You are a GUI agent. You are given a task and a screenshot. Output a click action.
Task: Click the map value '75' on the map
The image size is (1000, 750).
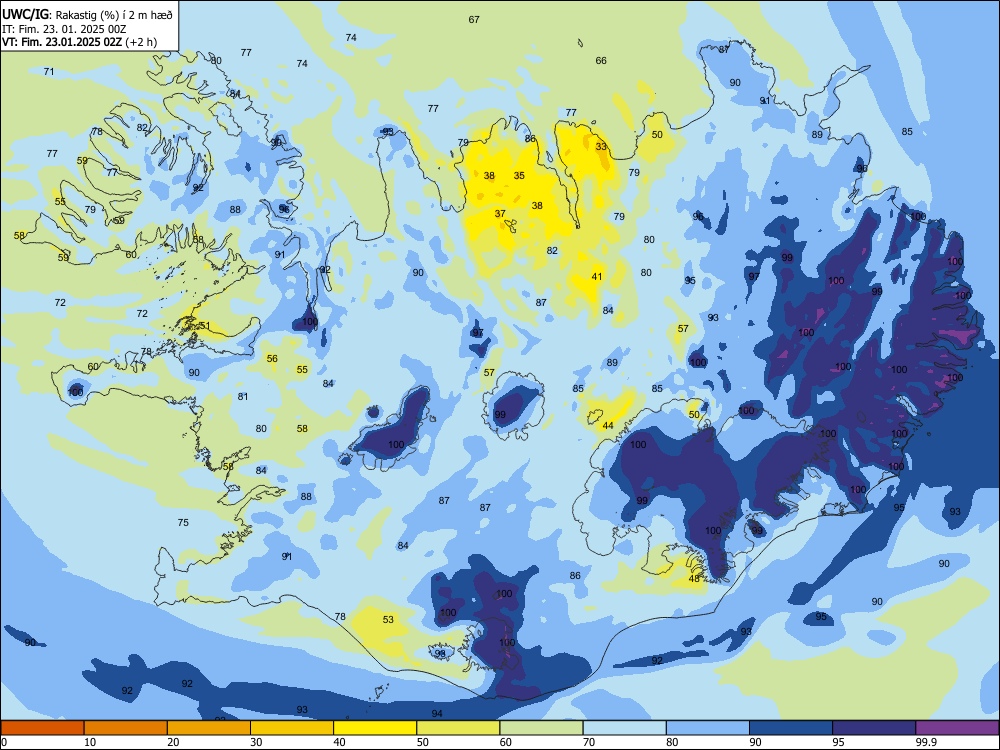[x=183, y=522]
